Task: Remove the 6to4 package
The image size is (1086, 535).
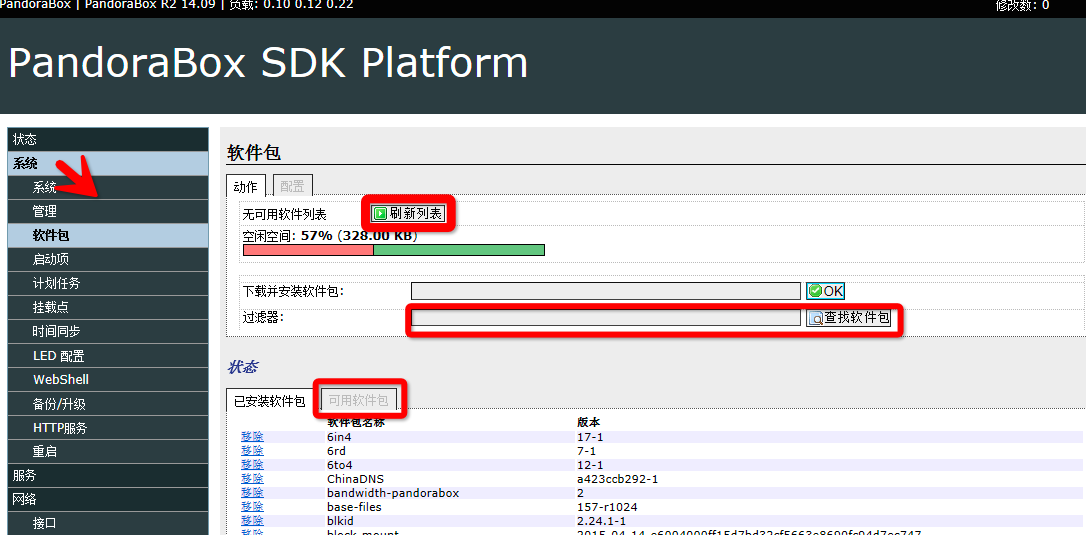Action: (x=252, y=465)
